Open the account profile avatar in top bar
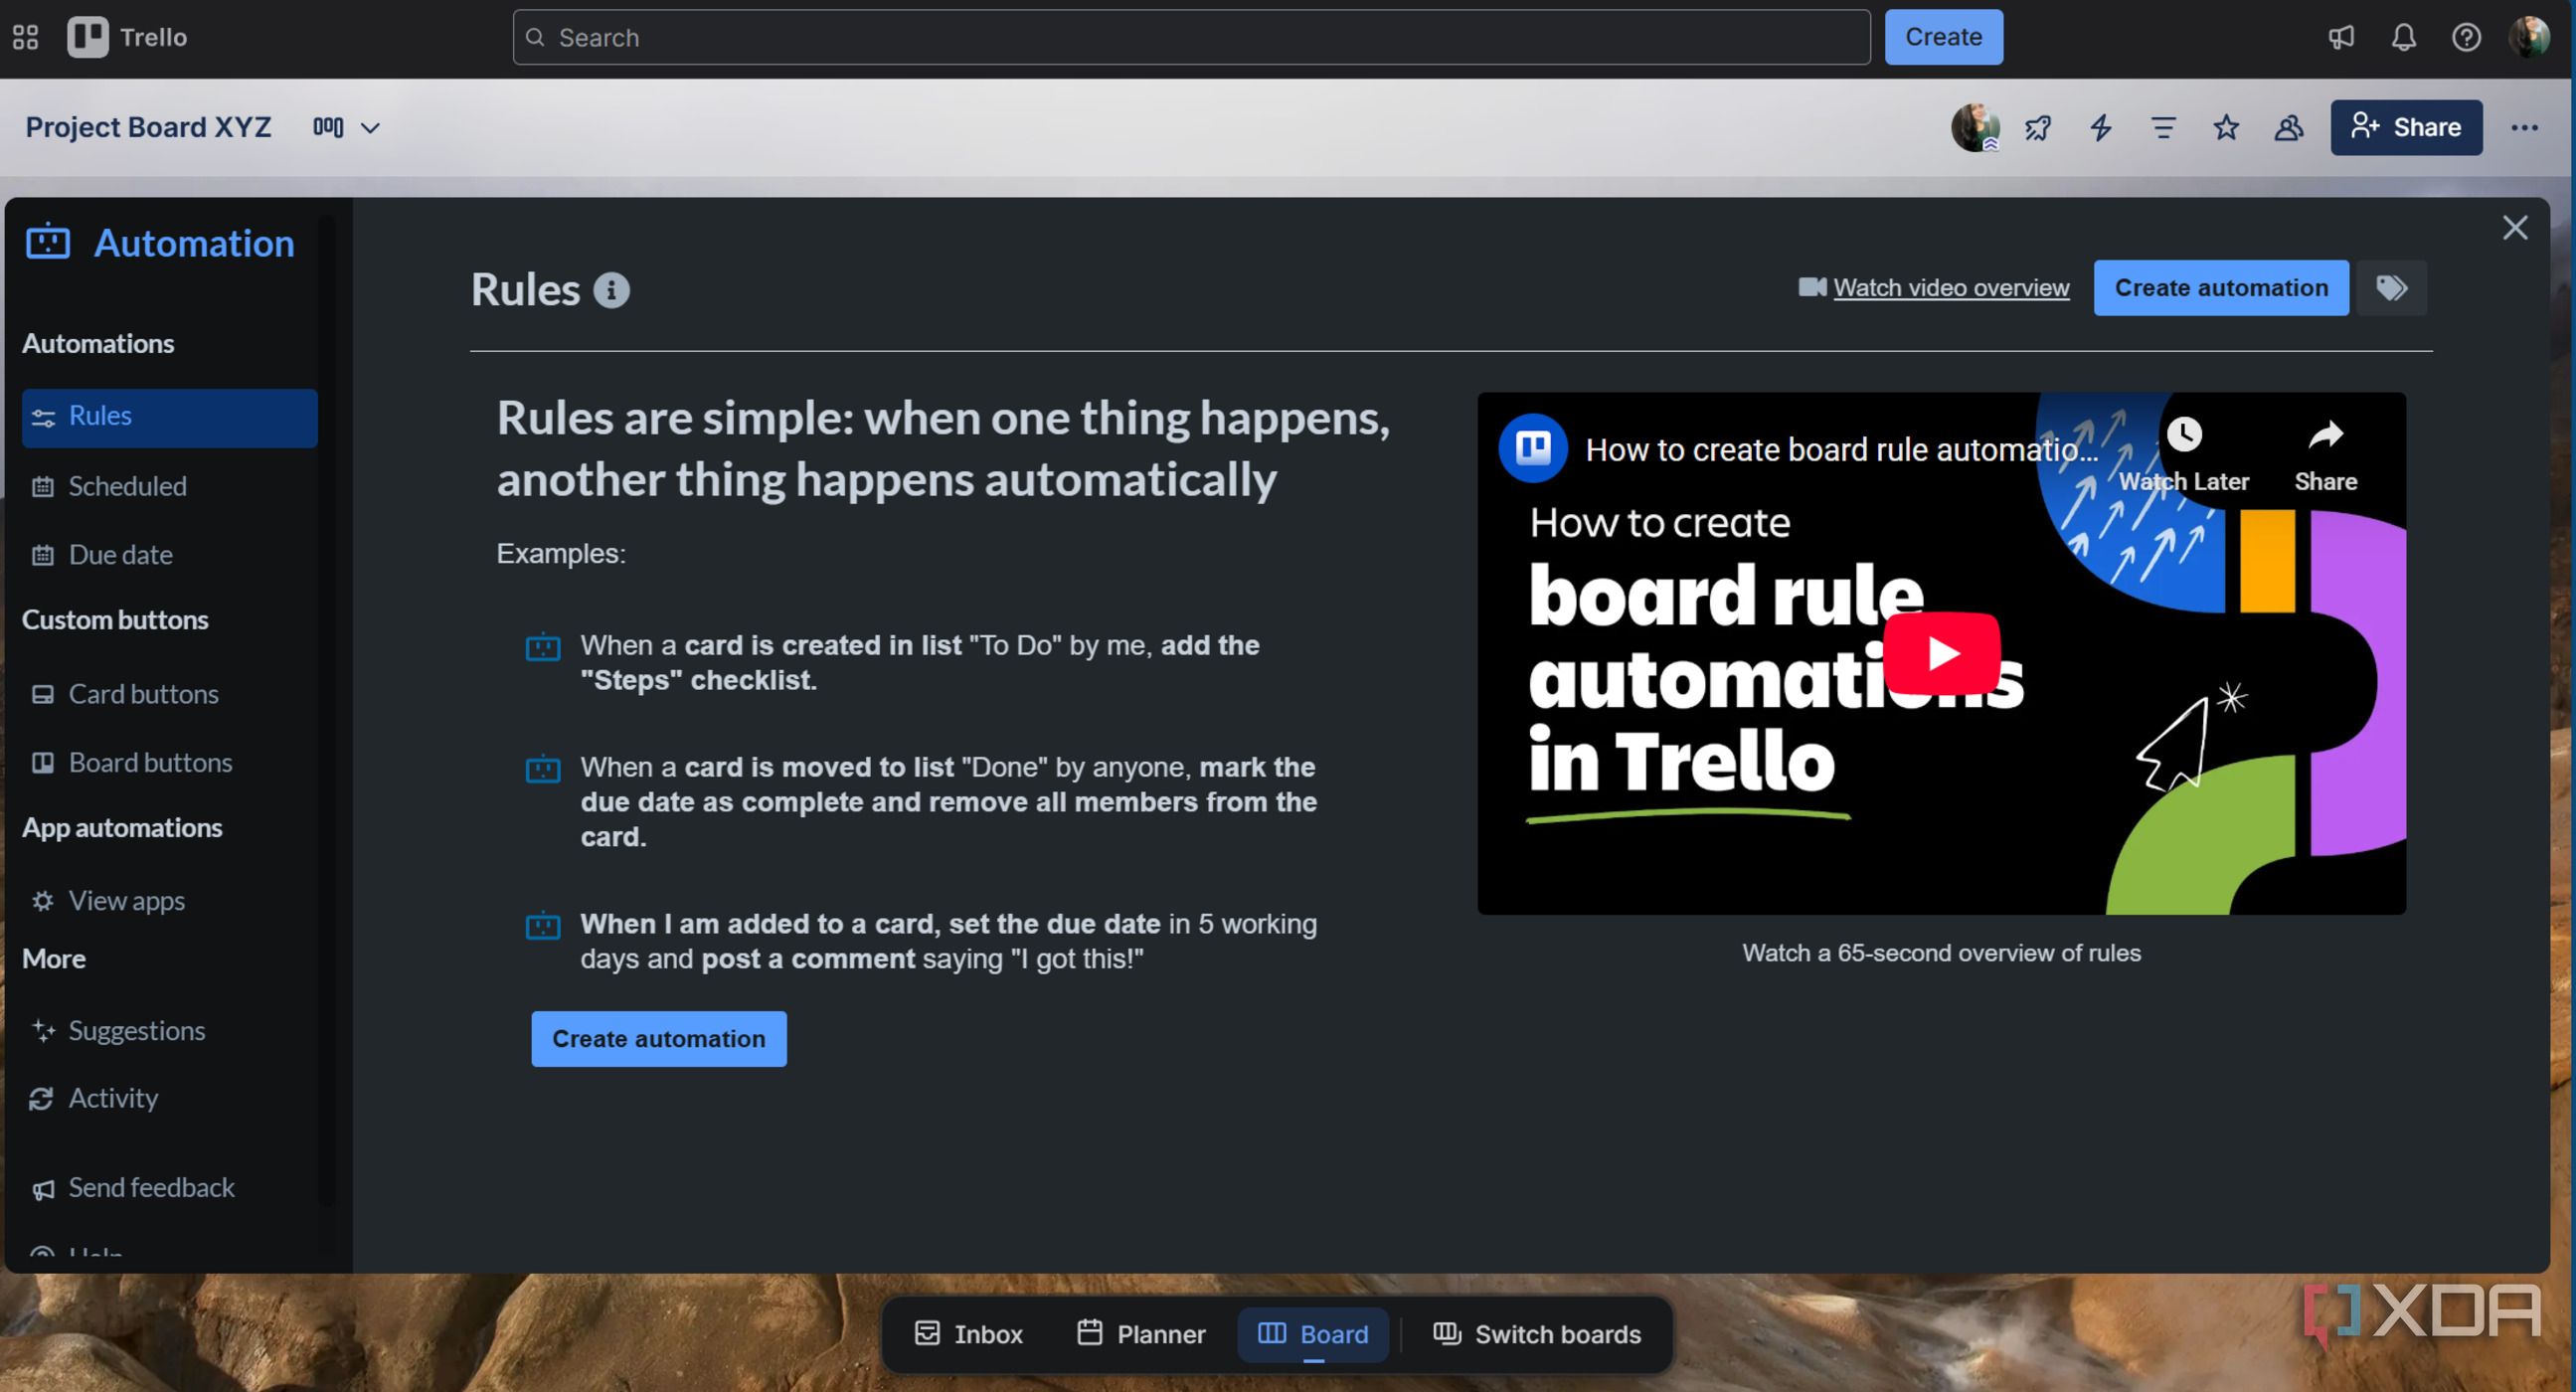2576x1392 pixels. (2529, 37)
